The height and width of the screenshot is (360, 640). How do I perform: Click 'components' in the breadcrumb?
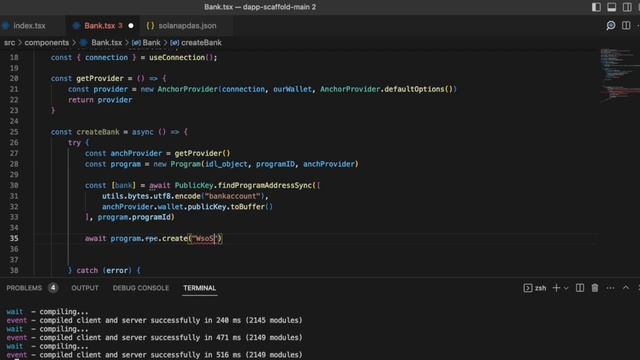pos(47,42)
